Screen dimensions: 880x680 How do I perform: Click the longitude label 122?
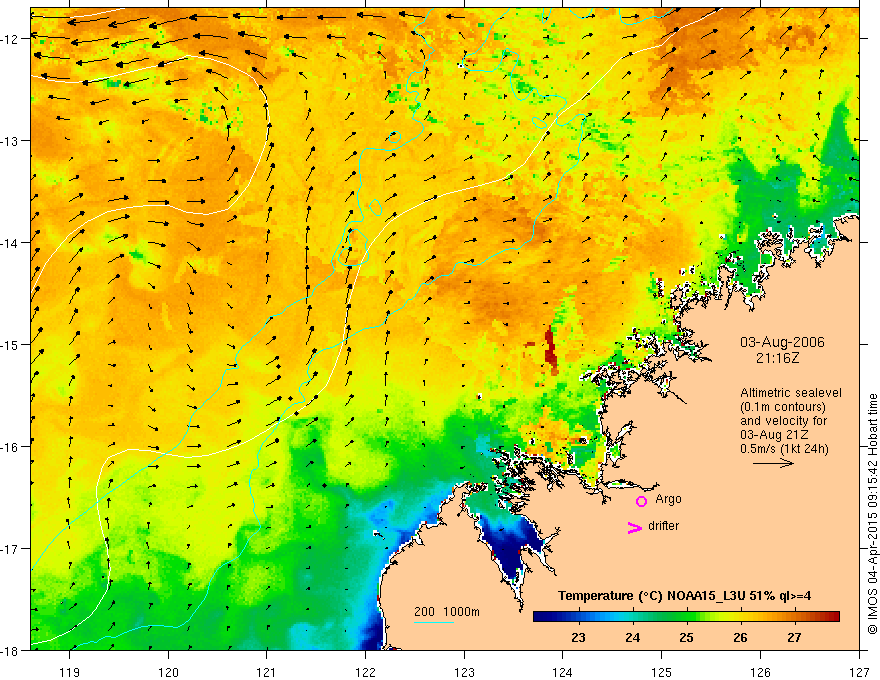(365, 673)
